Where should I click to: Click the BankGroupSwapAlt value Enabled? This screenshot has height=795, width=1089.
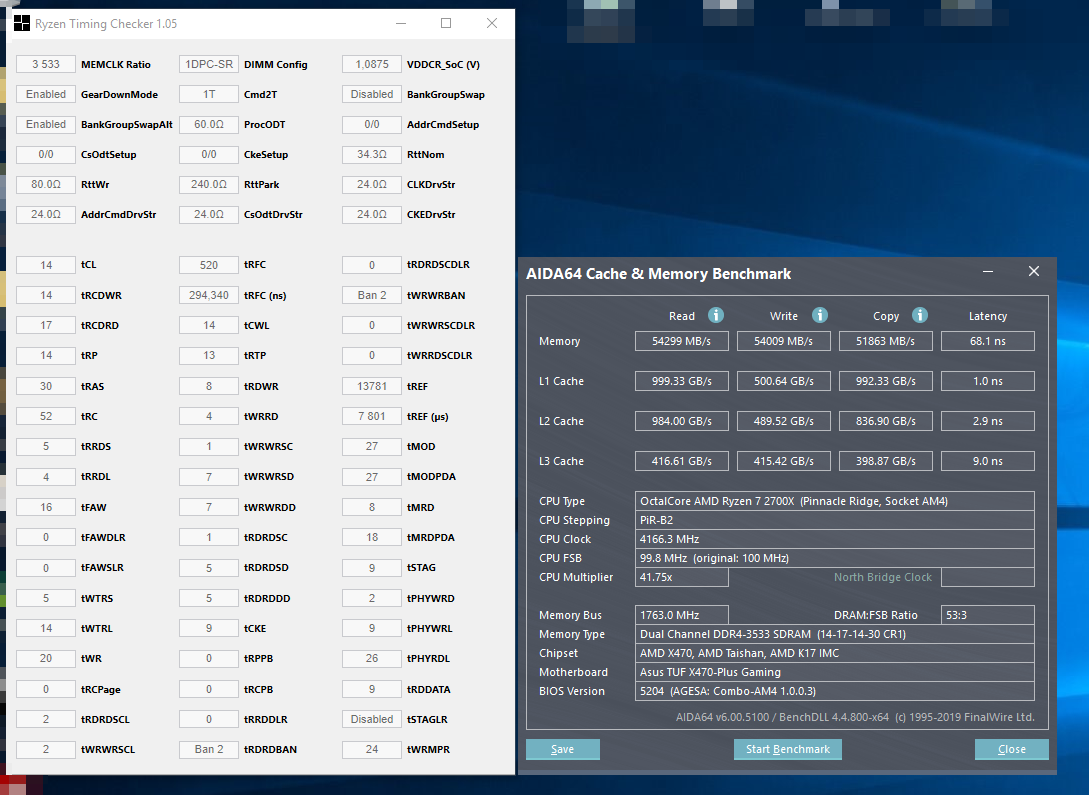pos(46,124)
